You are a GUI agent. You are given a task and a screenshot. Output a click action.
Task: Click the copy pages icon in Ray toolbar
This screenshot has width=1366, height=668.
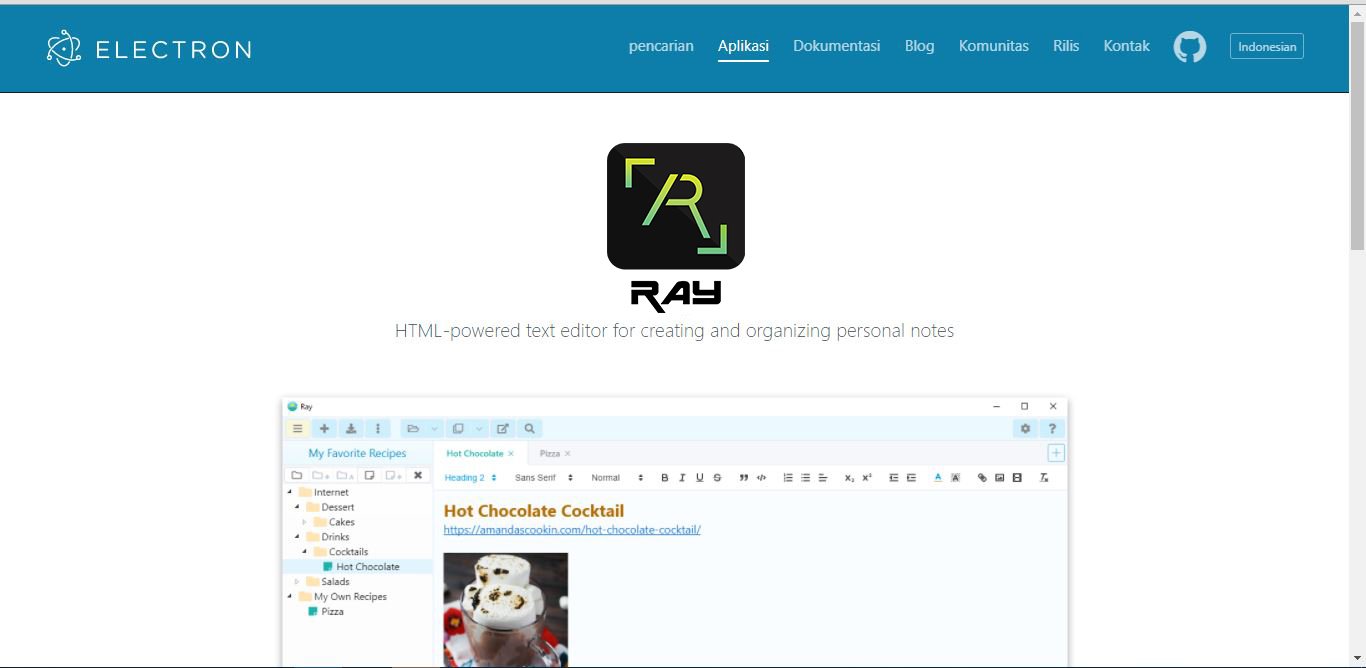click(458, 428)
